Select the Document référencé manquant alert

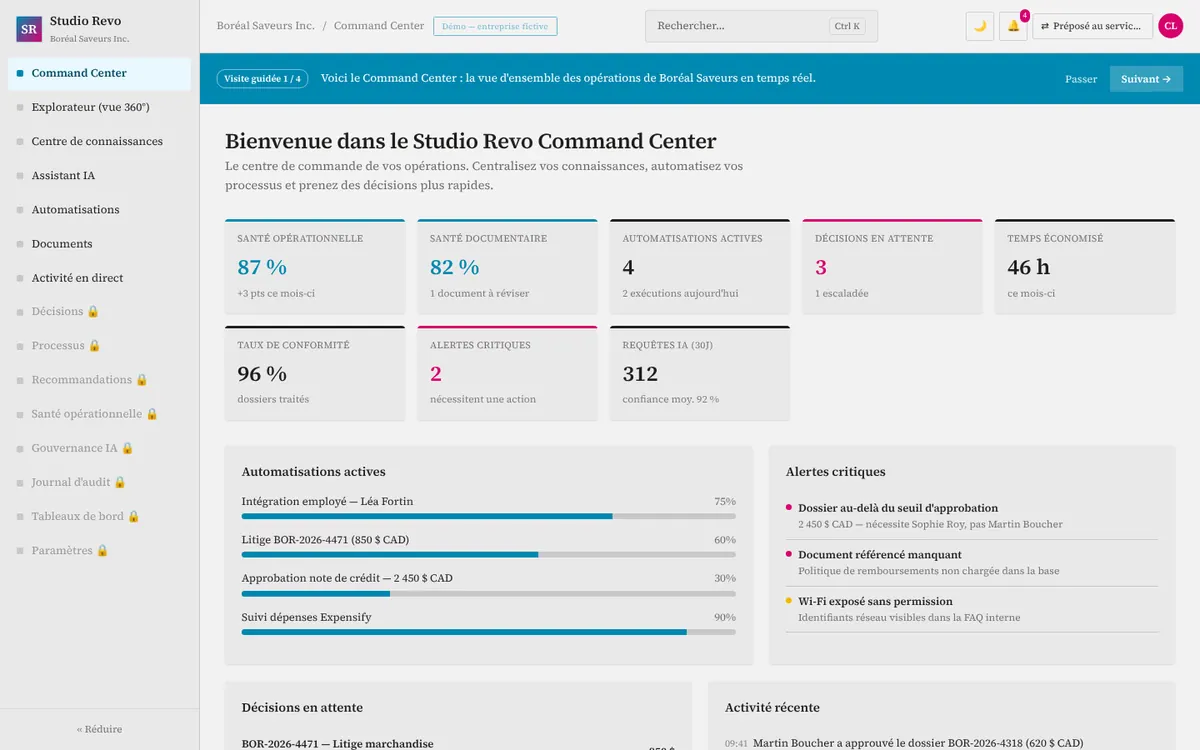pyautogui.click(x=972, y=563)
